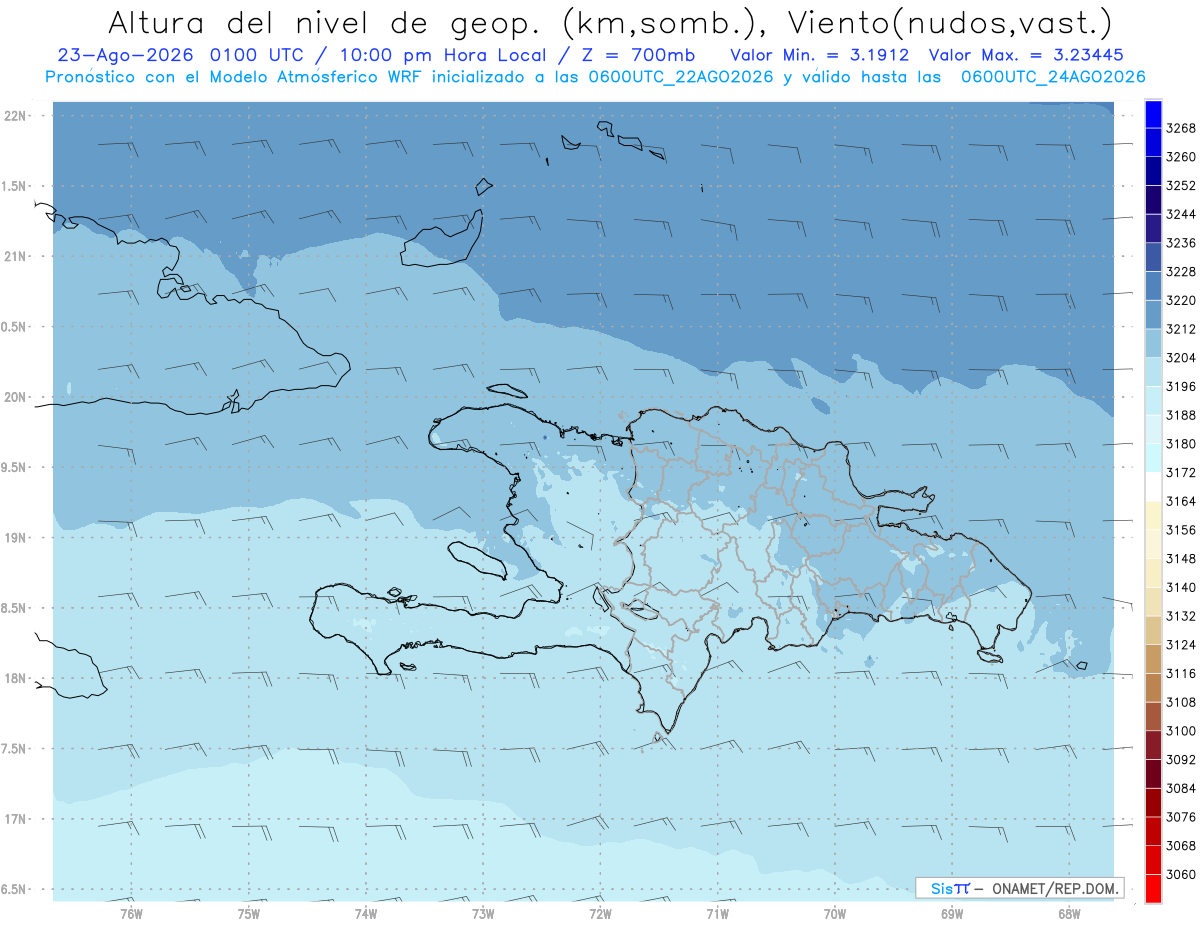
Task: Click the '3188' colorbar value
Action: pos(1181,415)
